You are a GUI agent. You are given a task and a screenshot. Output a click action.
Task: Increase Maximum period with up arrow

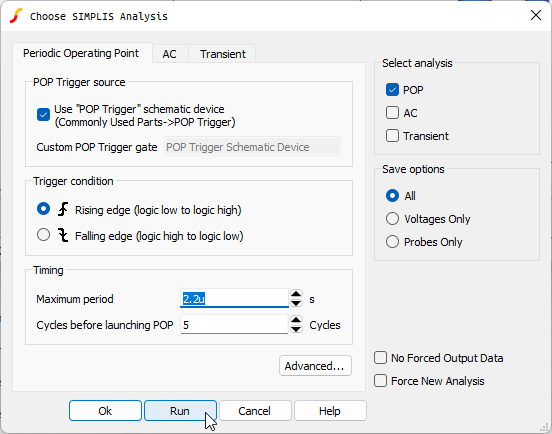pos(296,294)
